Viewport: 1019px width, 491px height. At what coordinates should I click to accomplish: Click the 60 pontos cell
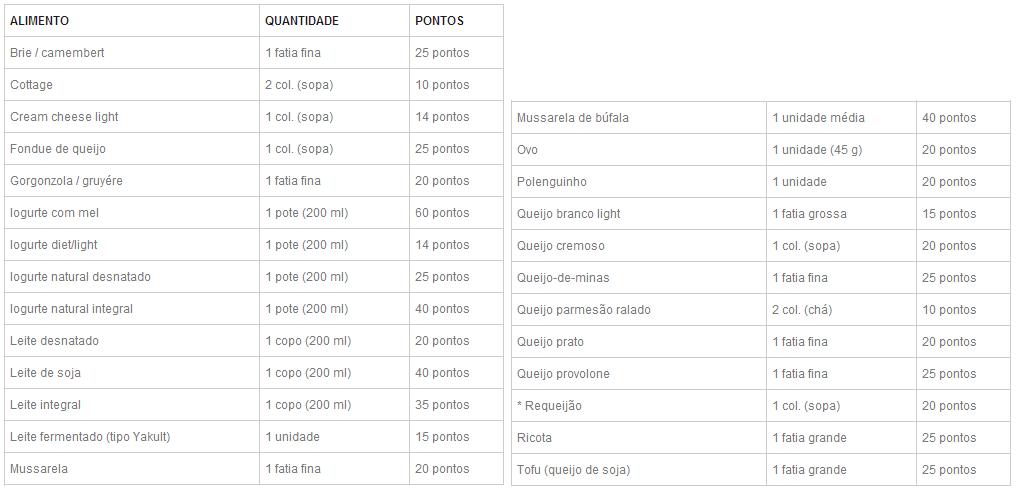442,213
